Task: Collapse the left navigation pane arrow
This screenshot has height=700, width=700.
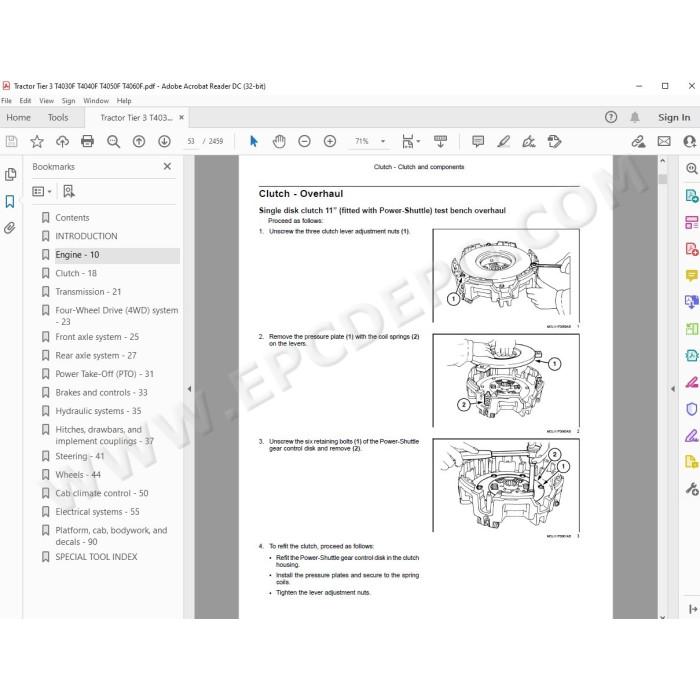Action: [189, 389]
